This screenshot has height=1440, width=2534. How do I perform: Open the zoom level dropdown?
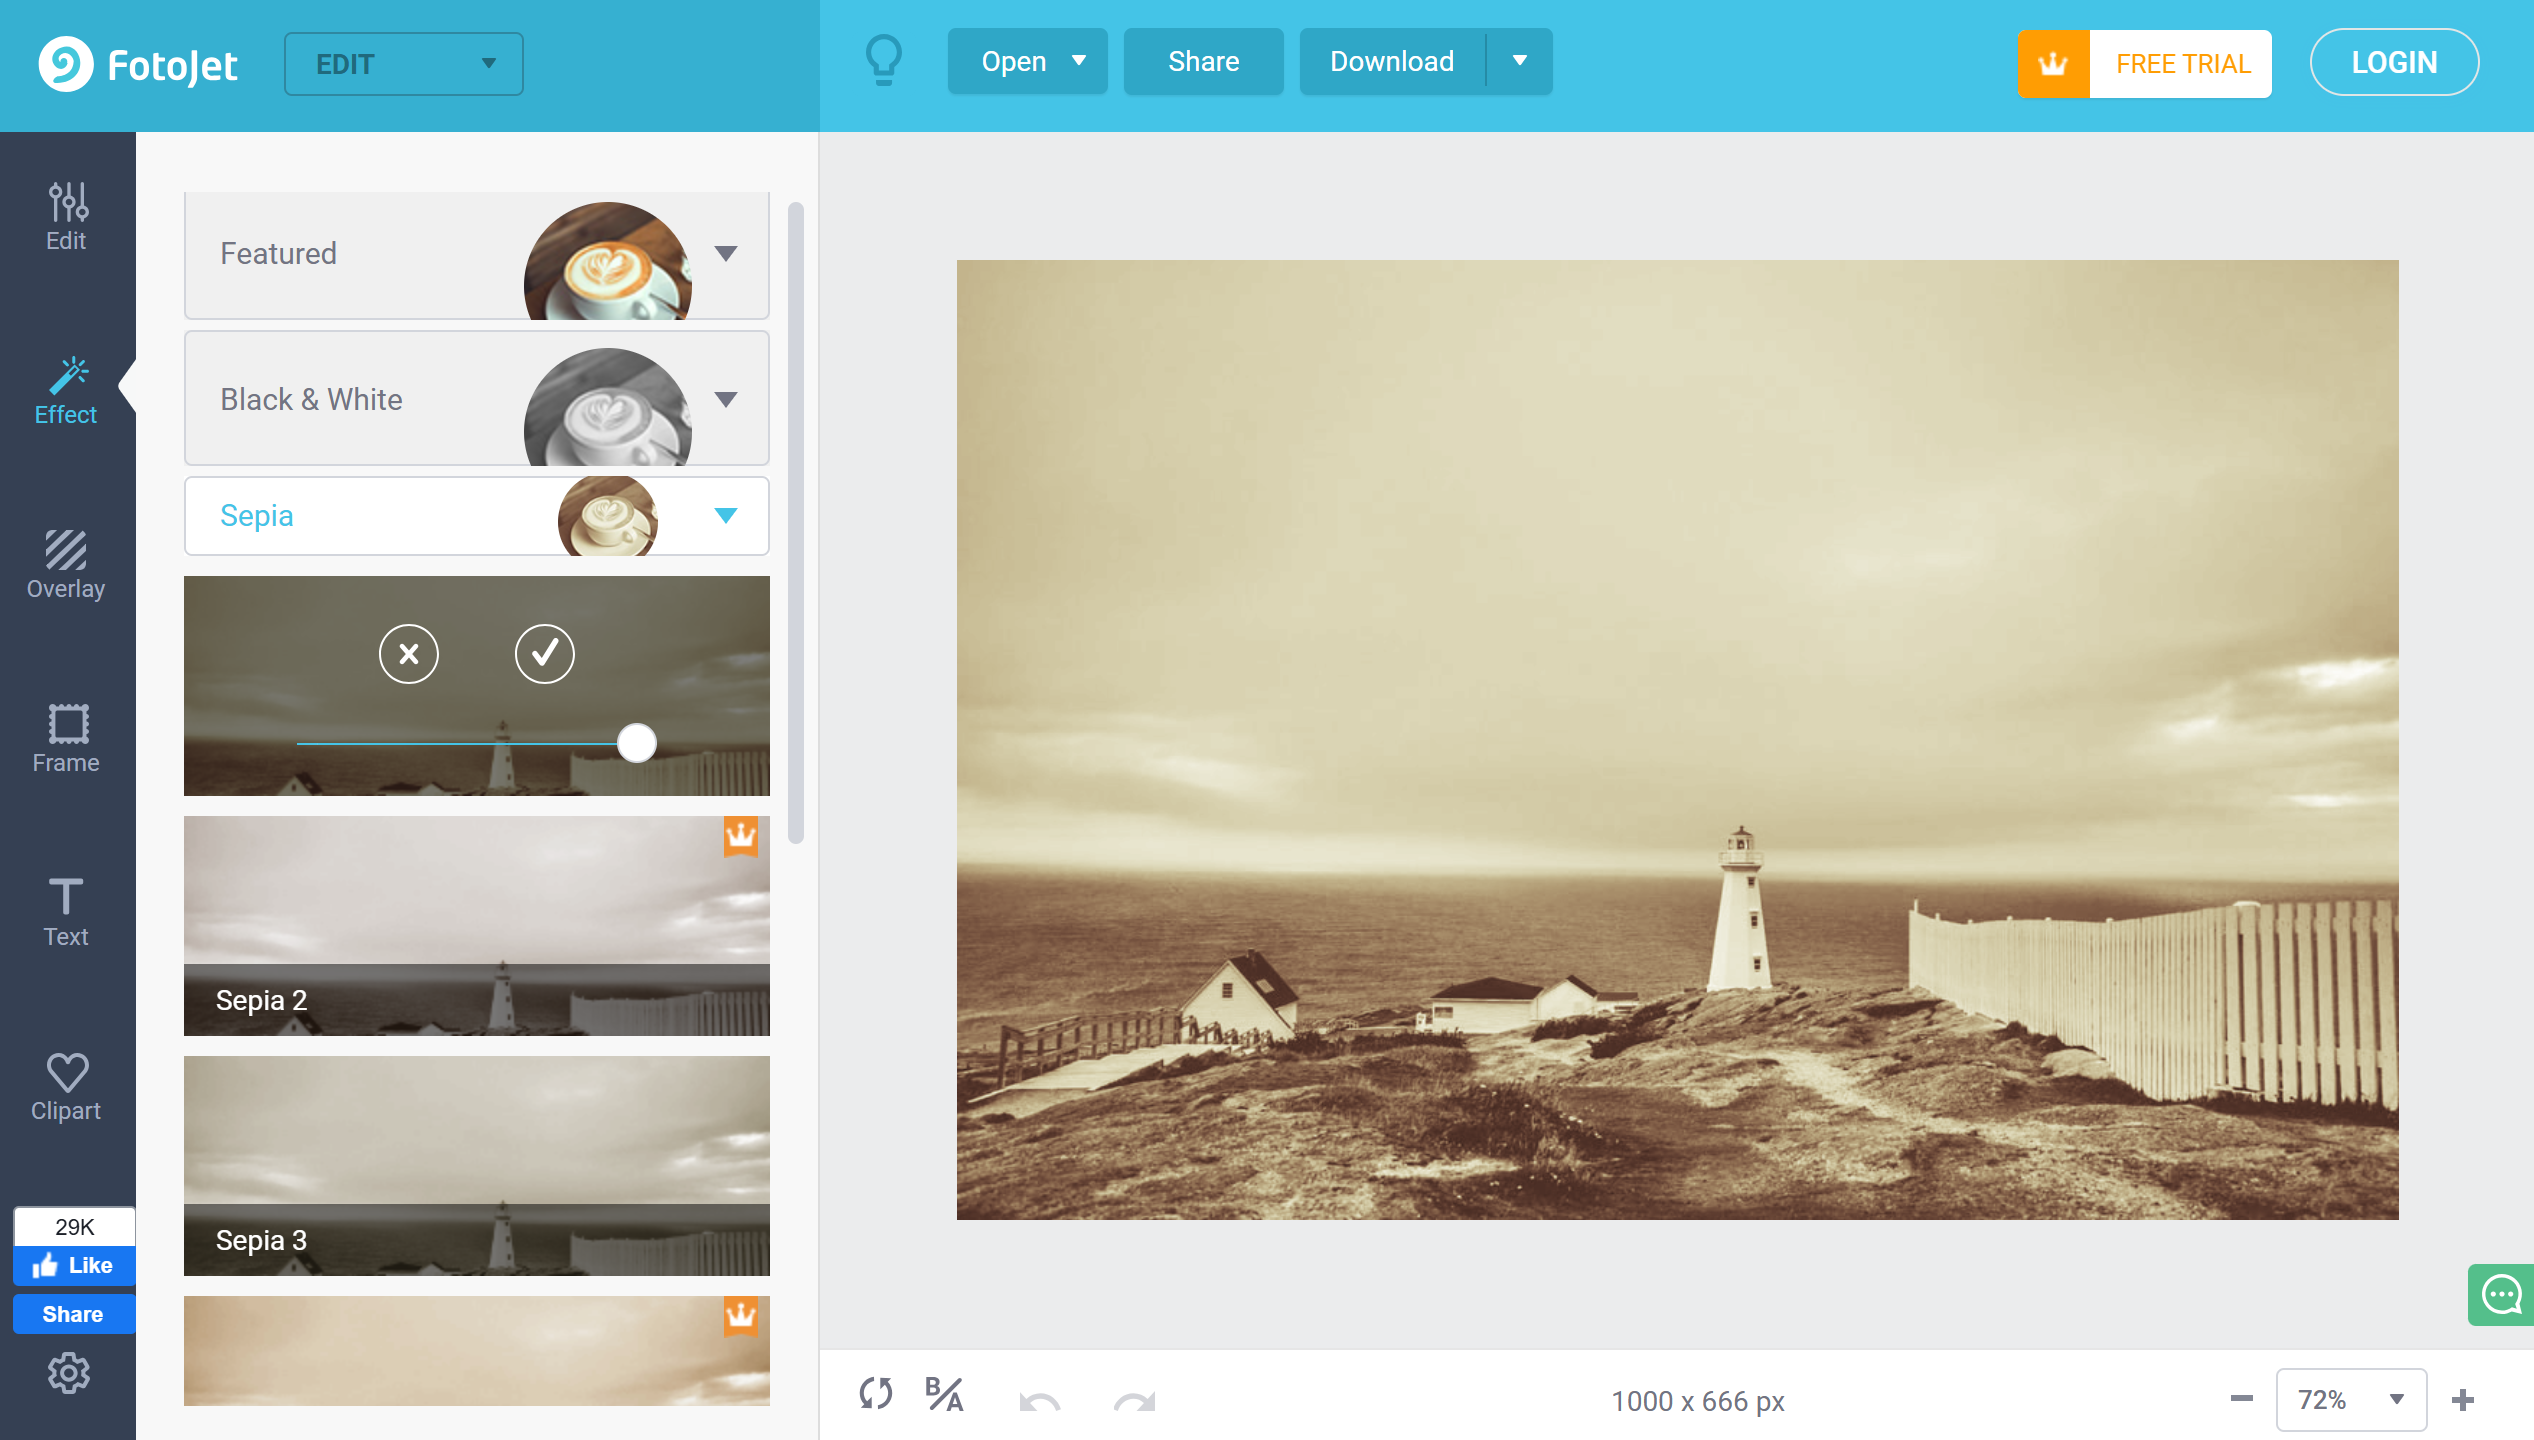(2350, 1399)
